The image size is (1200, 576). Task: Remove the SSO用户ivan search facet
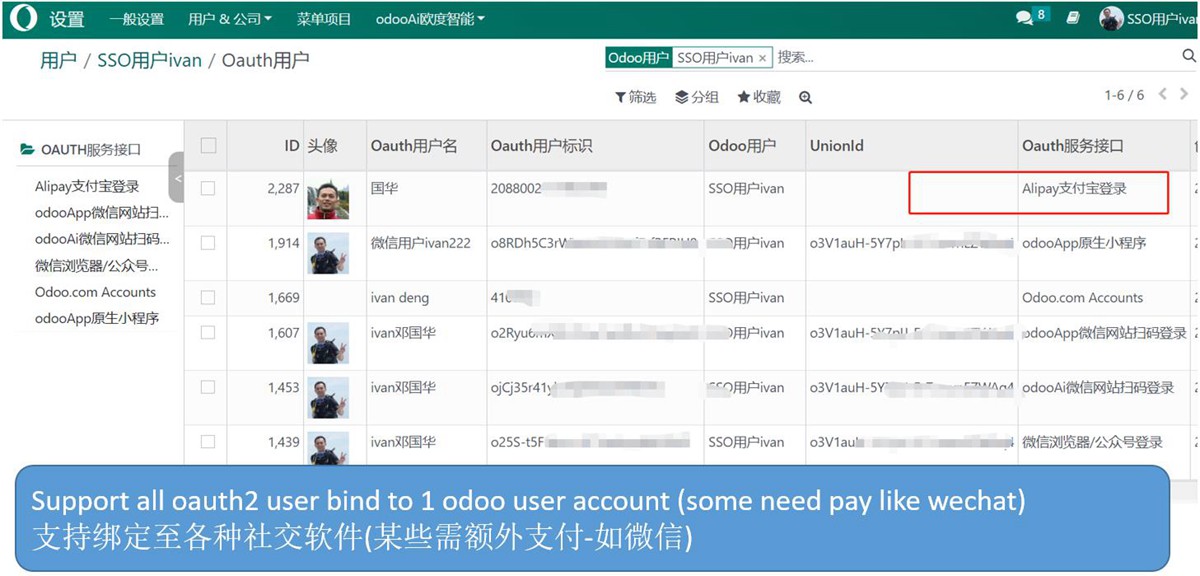point(762,58)
